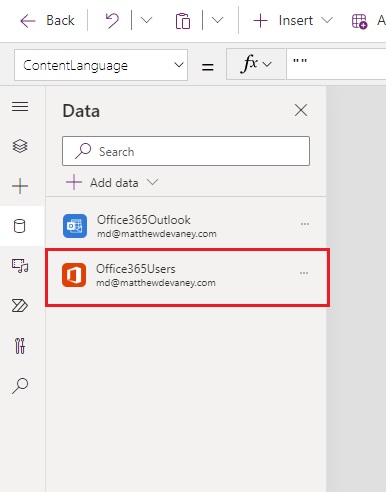Screen dimensions: 386x492
Task: Click the Insert plus icon in sidebar
Action: (20, 186)
